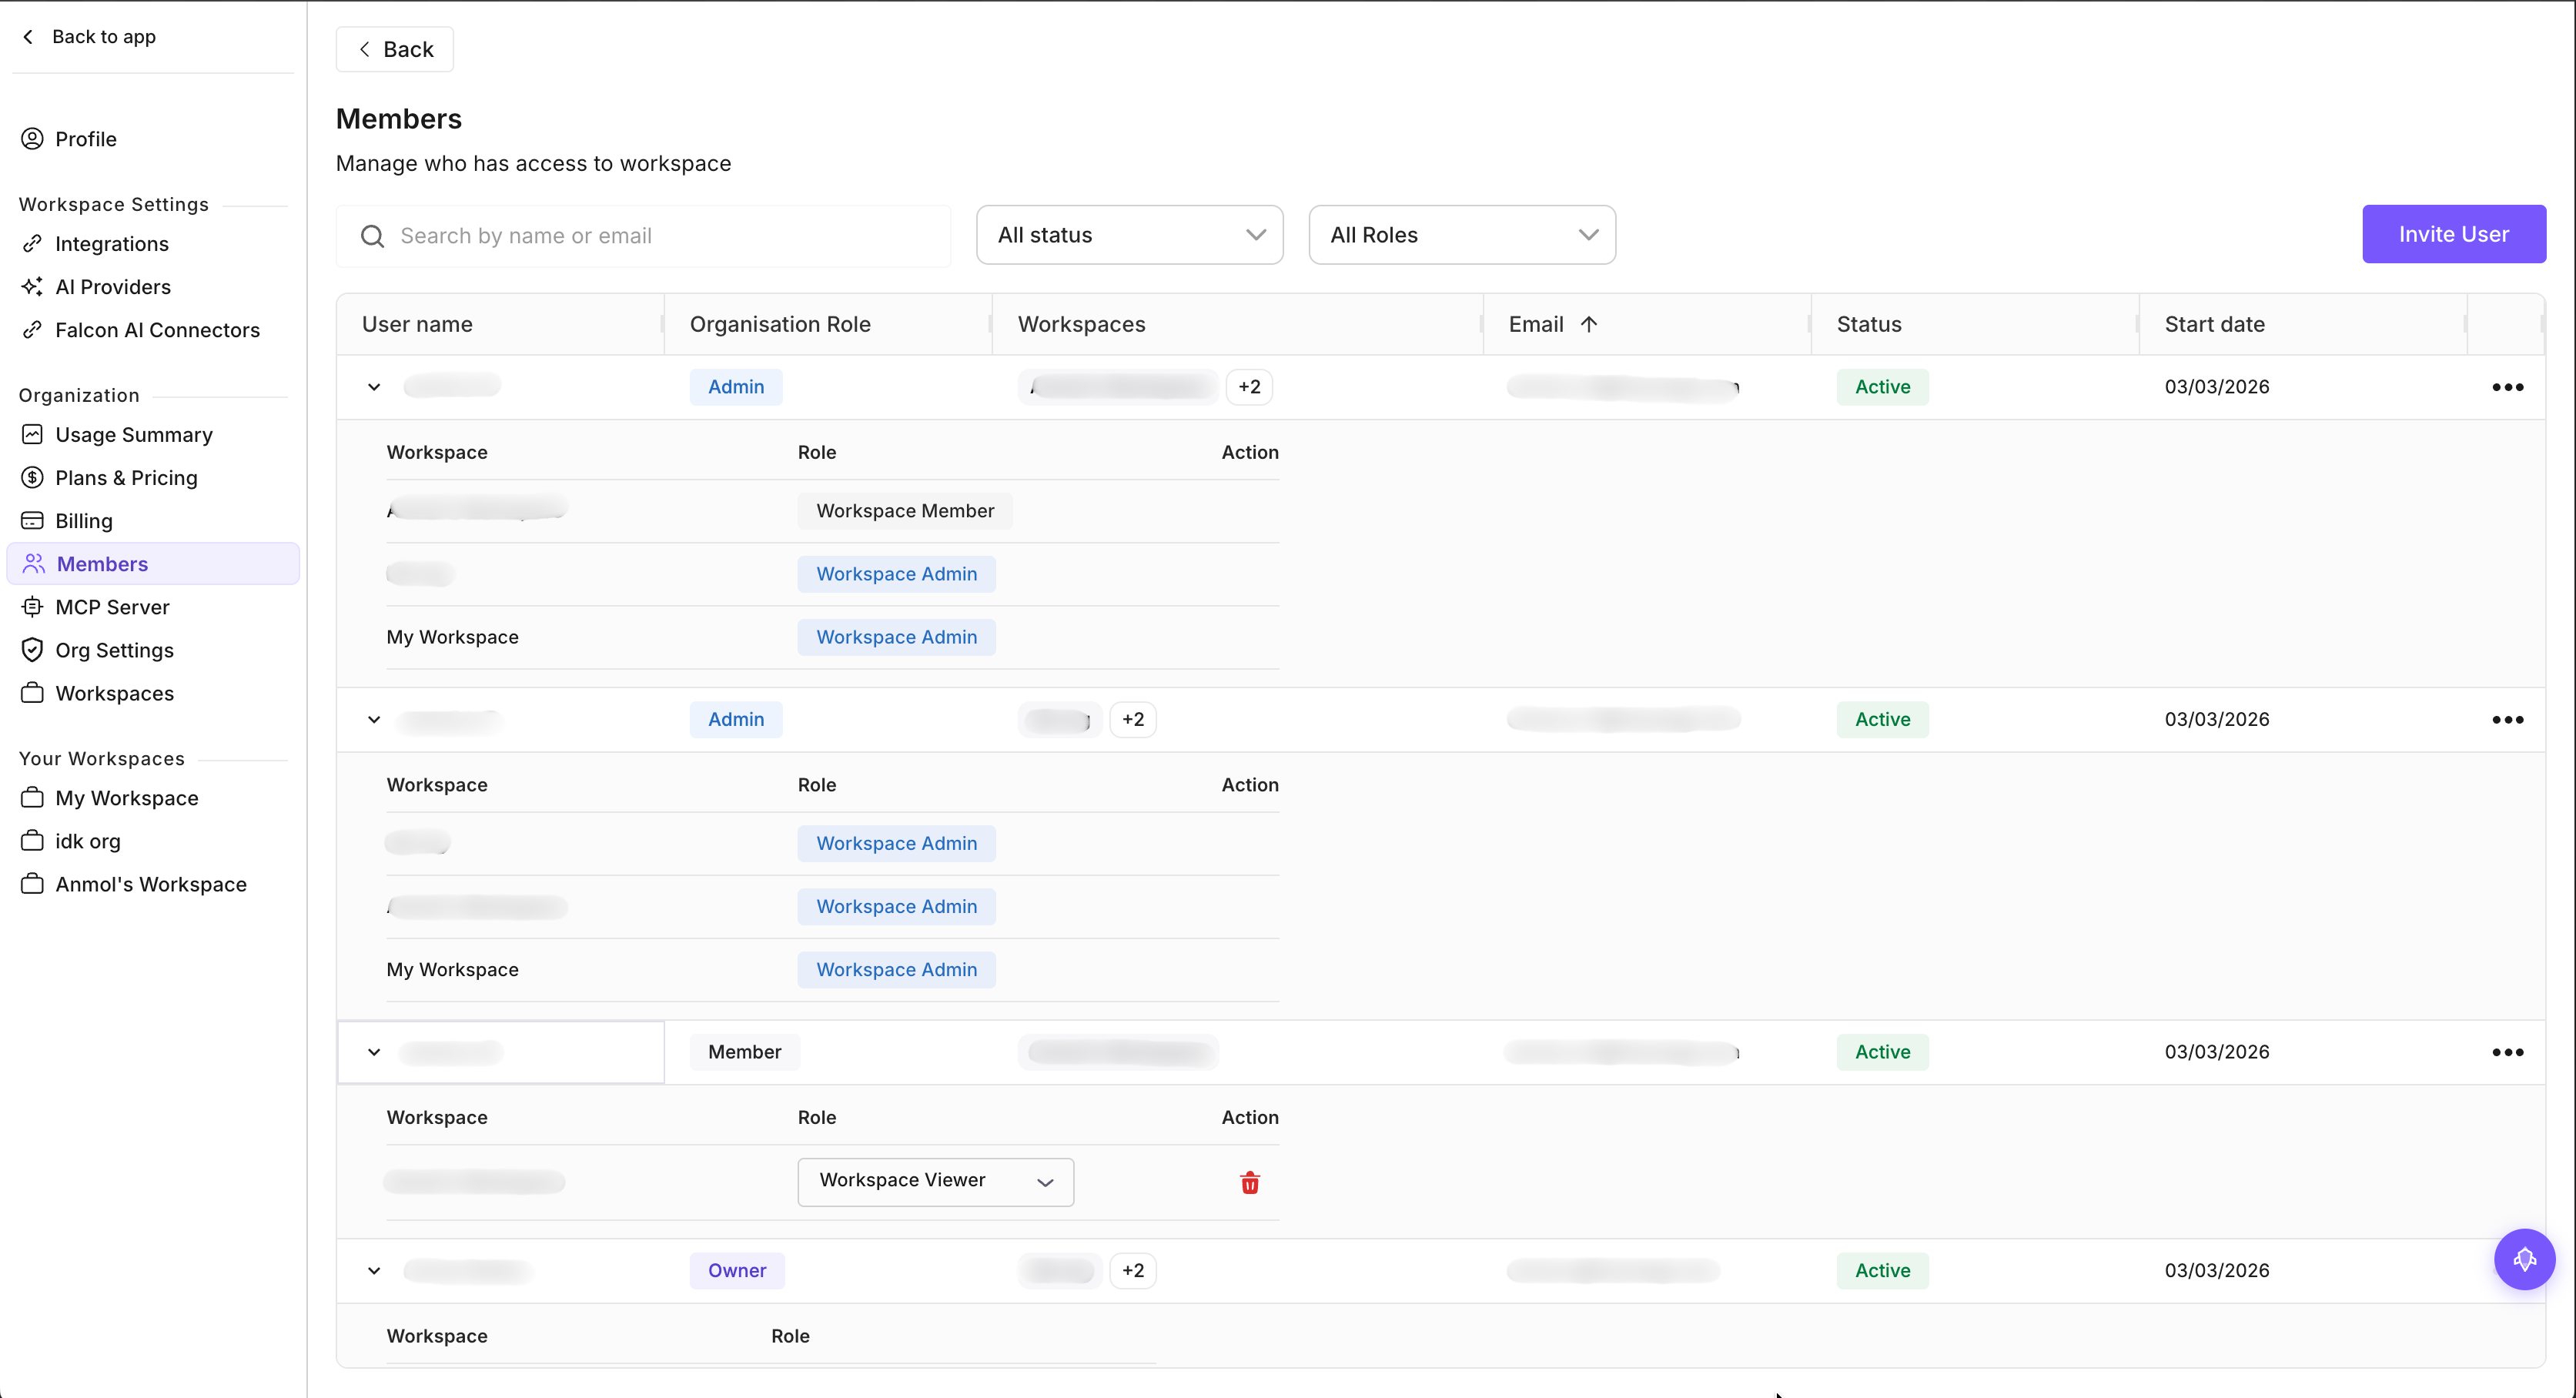Delete the workspace assignment via trash icon

(1249, 1182)
